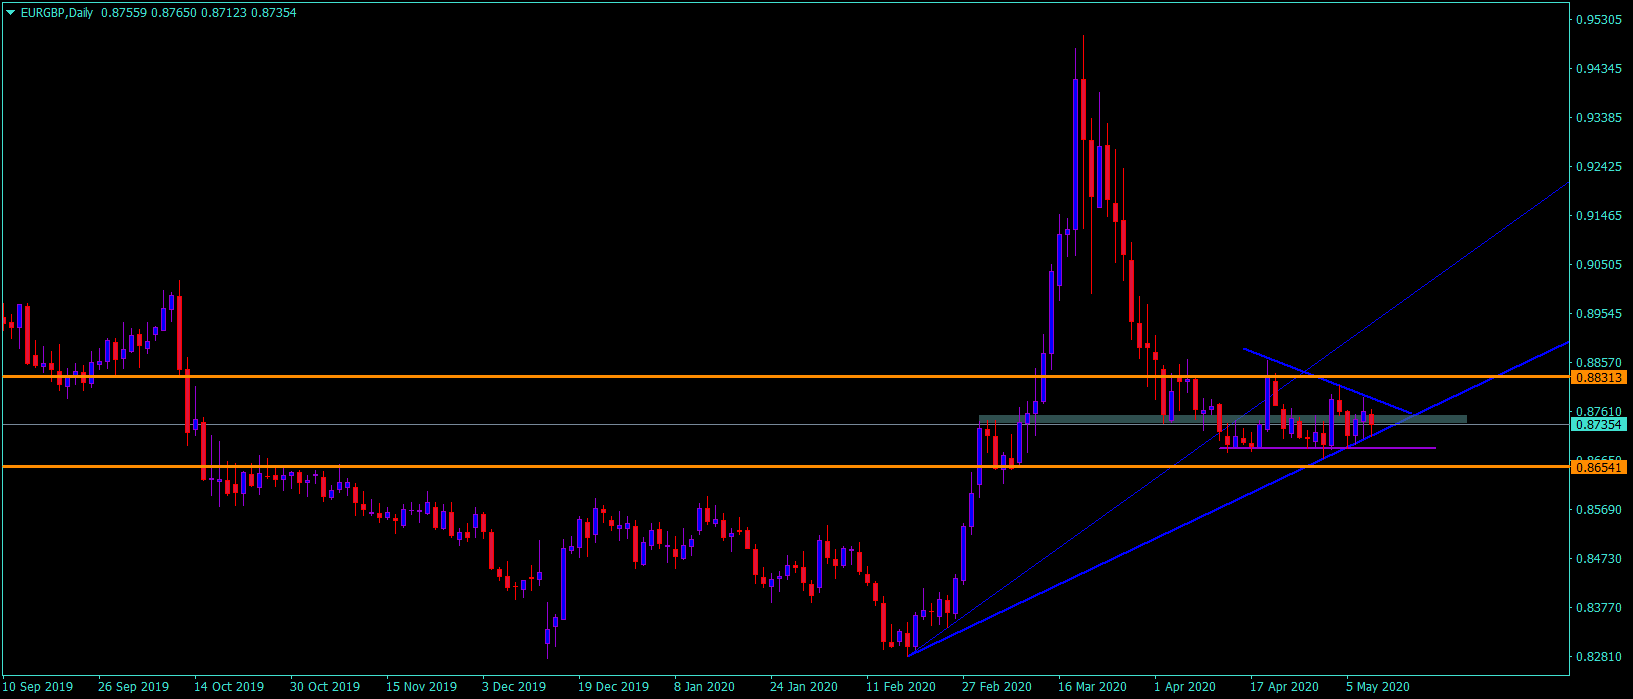Select the orange 0.86541 price tag
Screen dimensions: 1633x699
pyautogui.click(x=1600, y=467)
